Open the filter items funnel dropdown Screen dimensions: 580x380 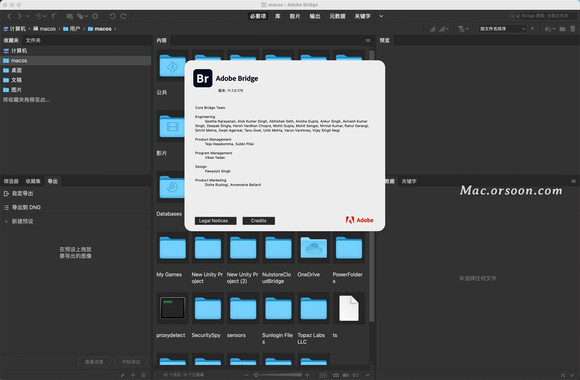(x=463, y=28)
